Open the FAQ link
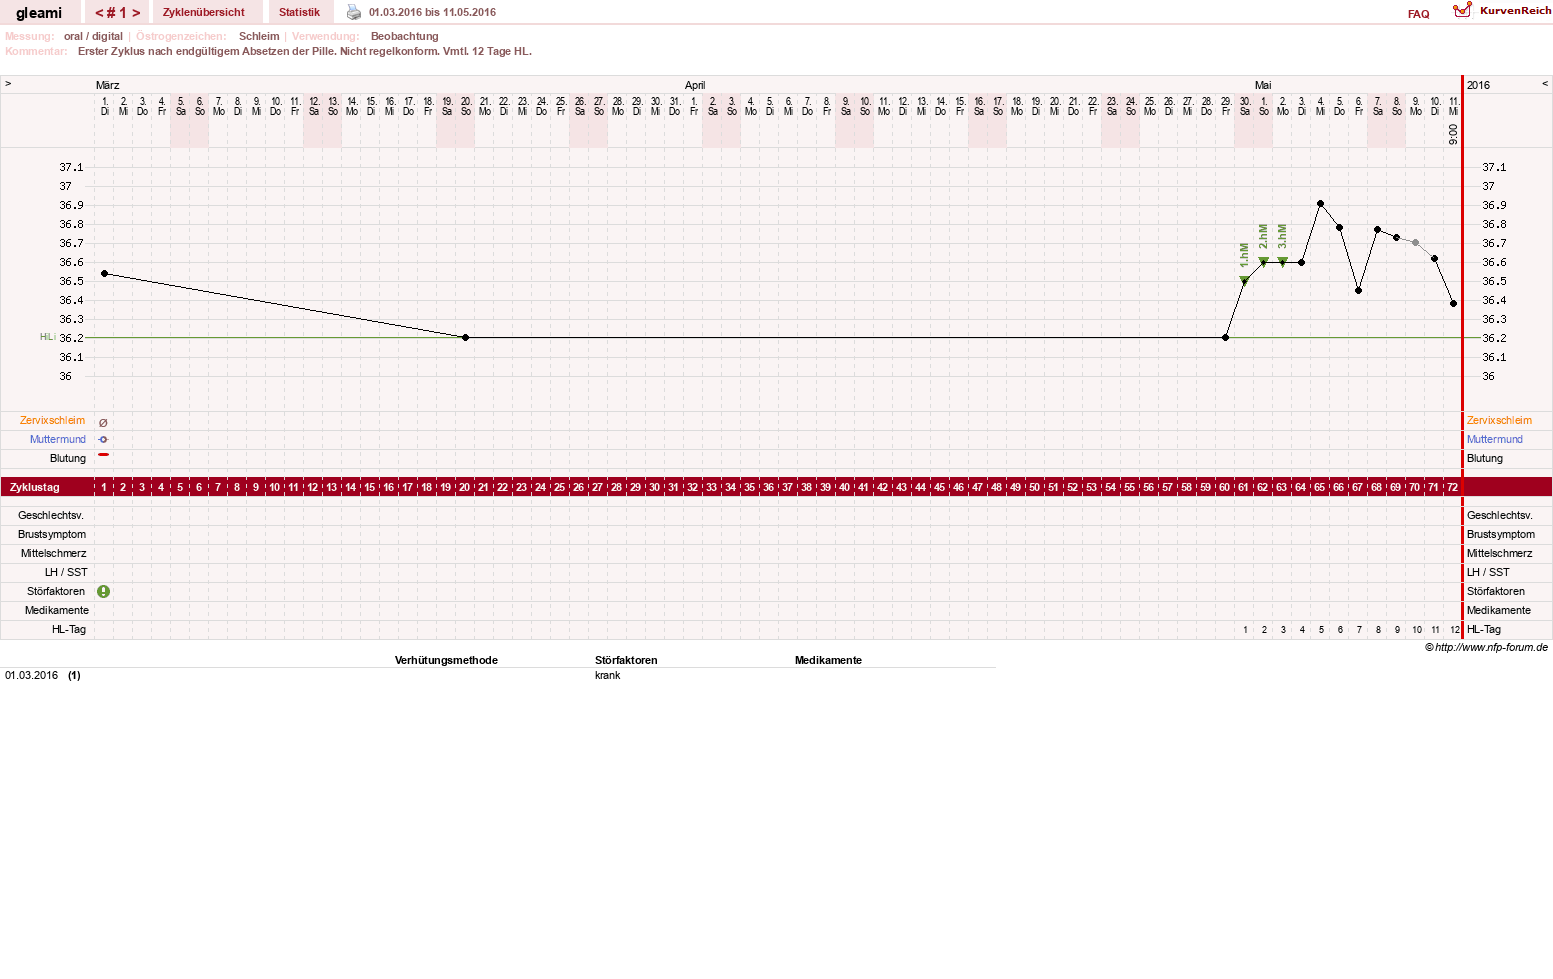The image size is (1553, 979). point(1418,14)
